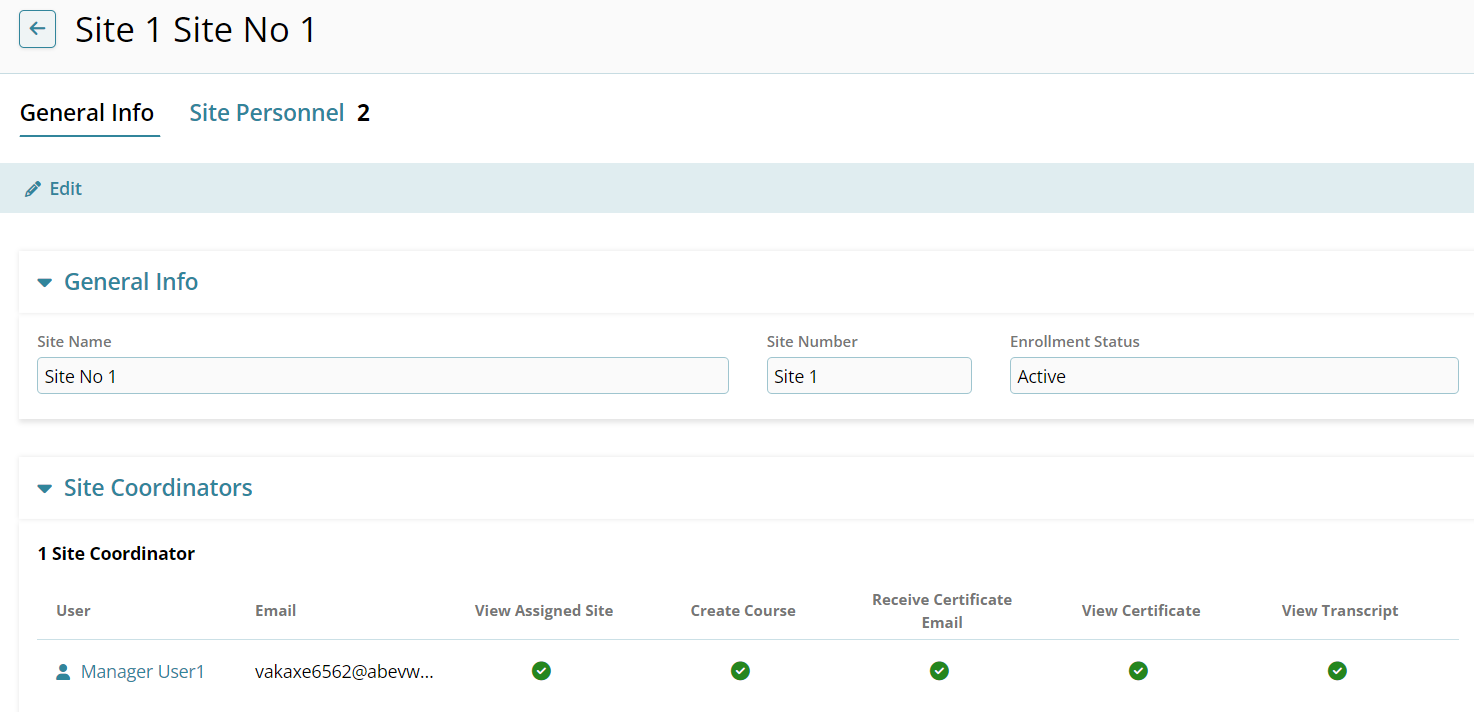This screenshot has height=712, width=1474.
Task: Click View Certificate green checkmark
Action: coord(1138,671)
